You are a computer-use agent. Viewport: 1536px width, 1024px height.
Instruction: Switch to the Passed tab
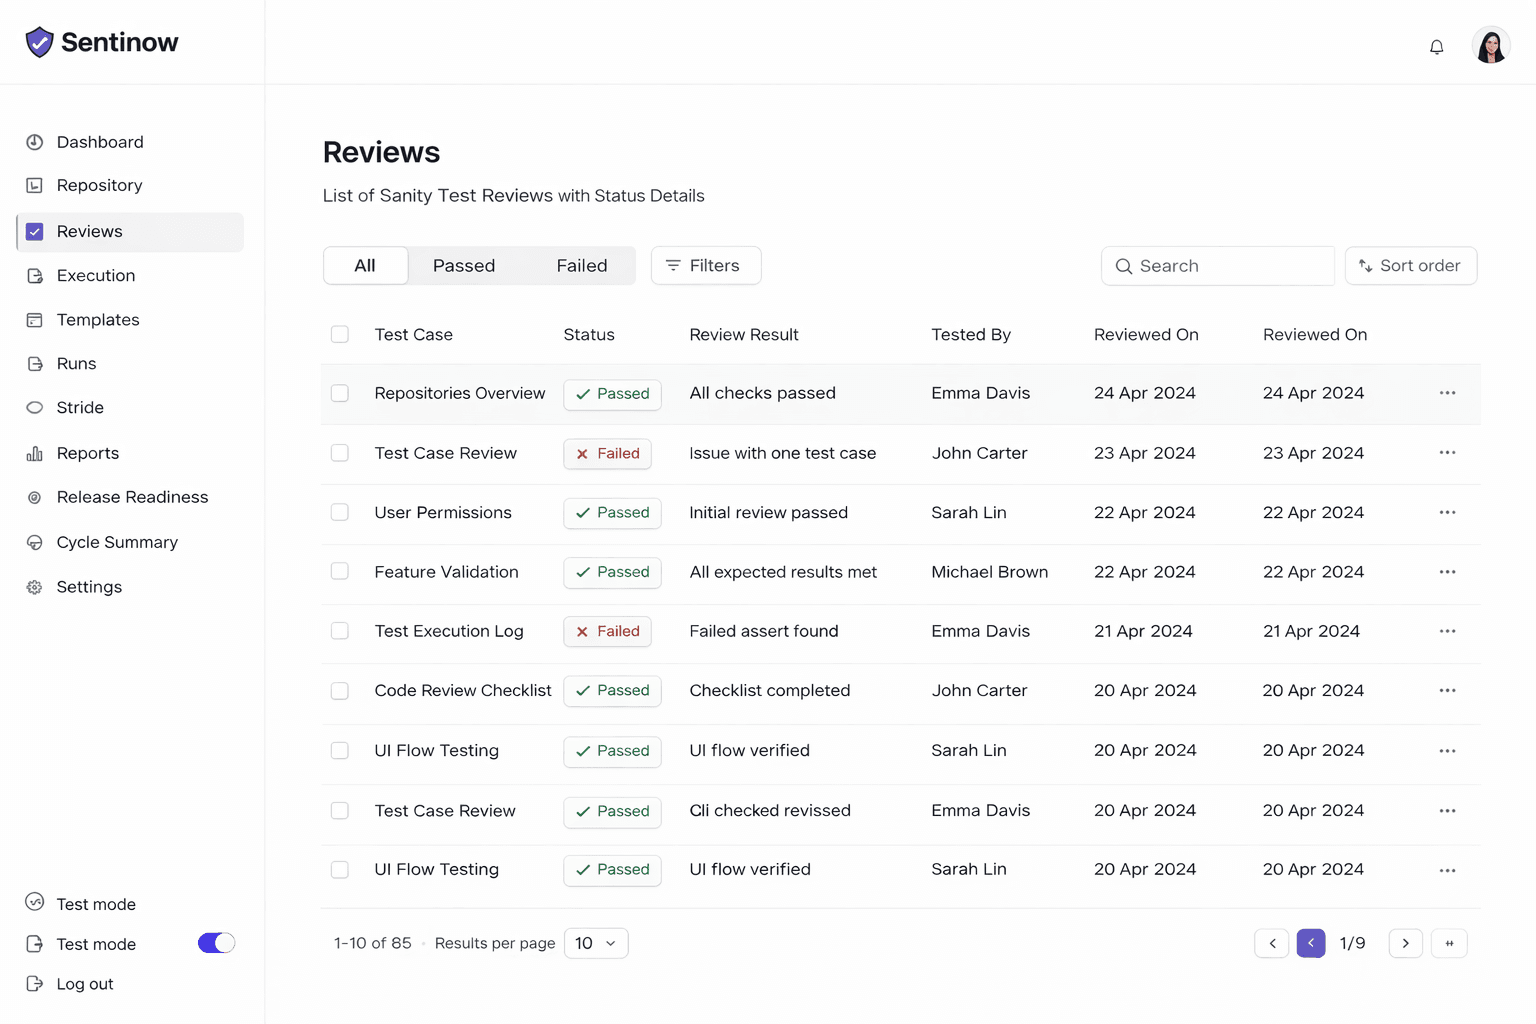[463, 265]
